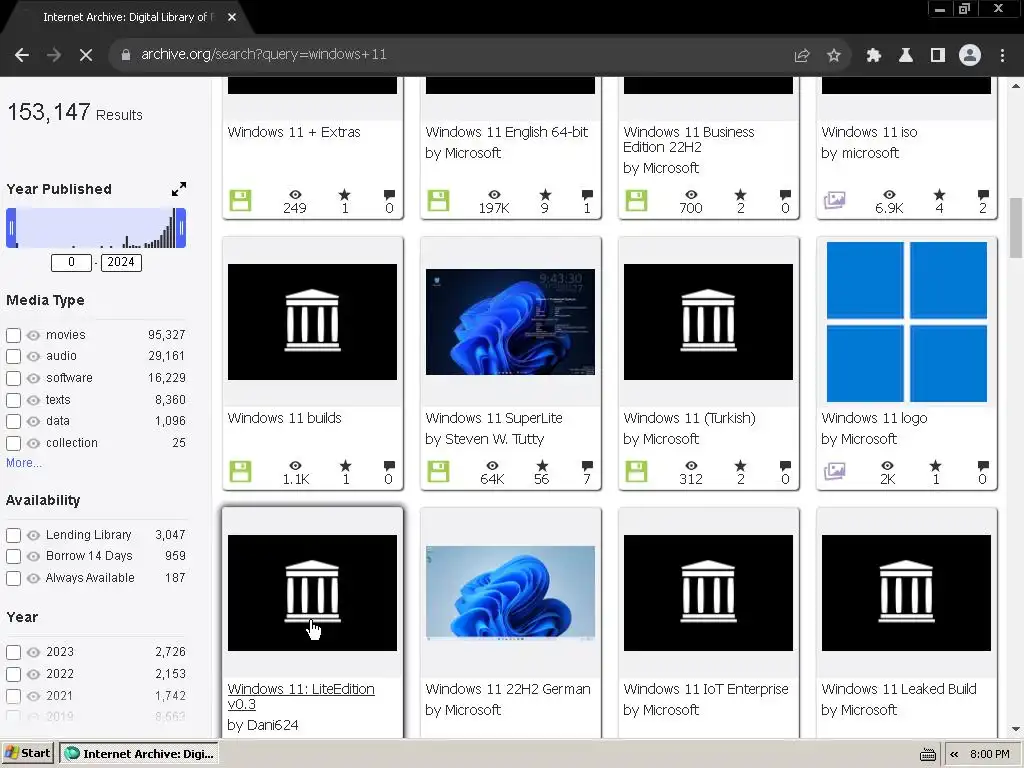
Task: Go back to the previous page
Action: pyautogui.click(x=22, y=56)
